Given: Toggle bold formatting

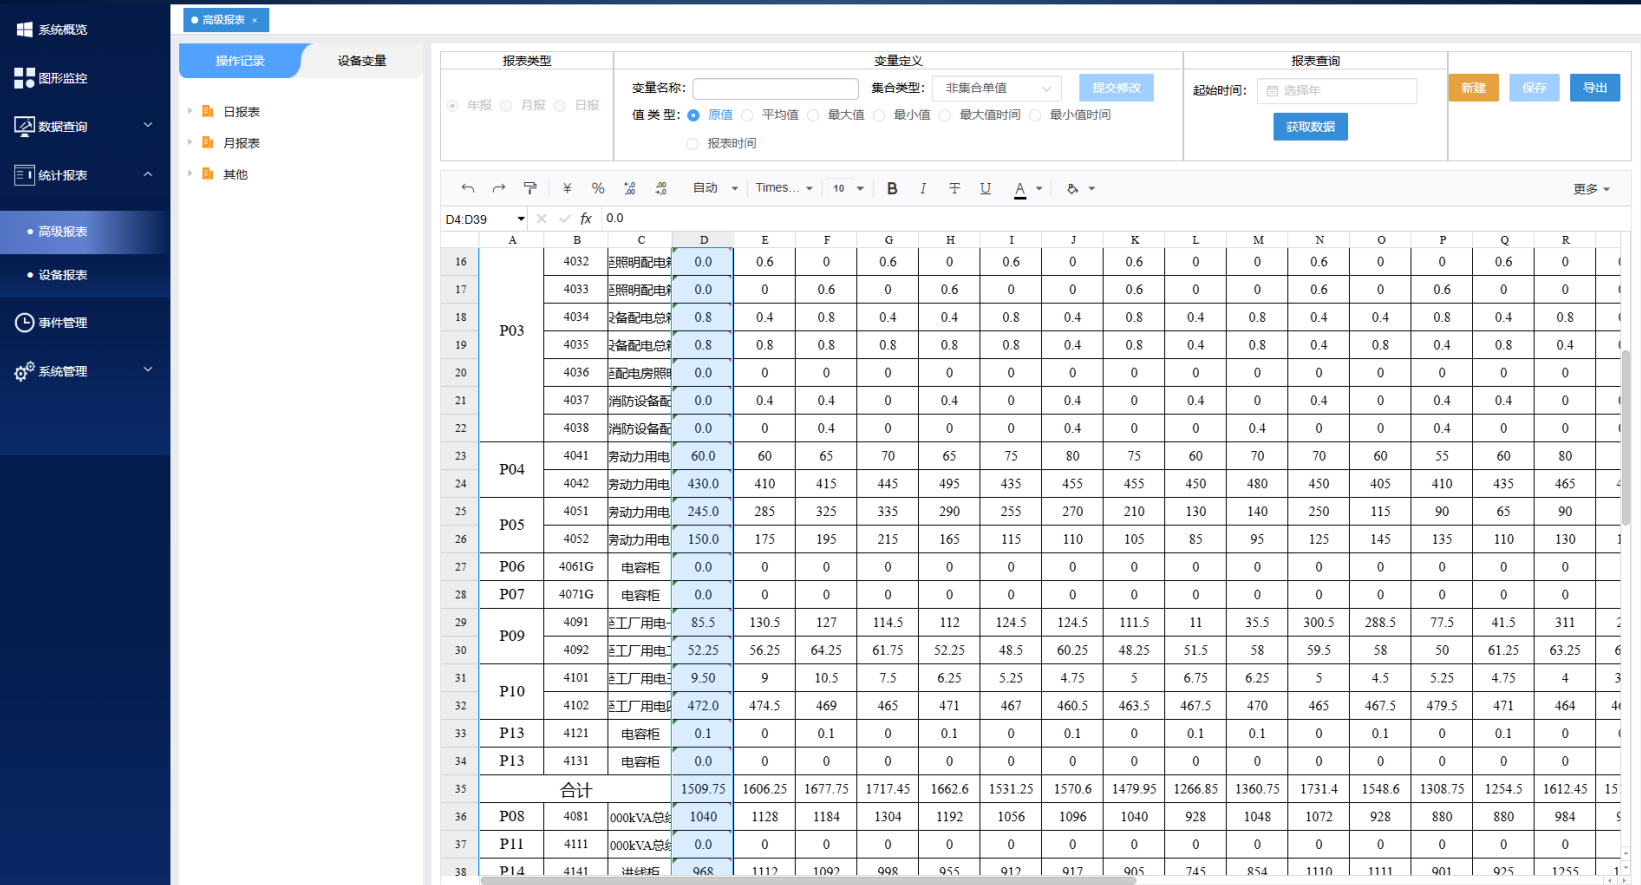Looking at the screenshot, I should coord(892,188).
